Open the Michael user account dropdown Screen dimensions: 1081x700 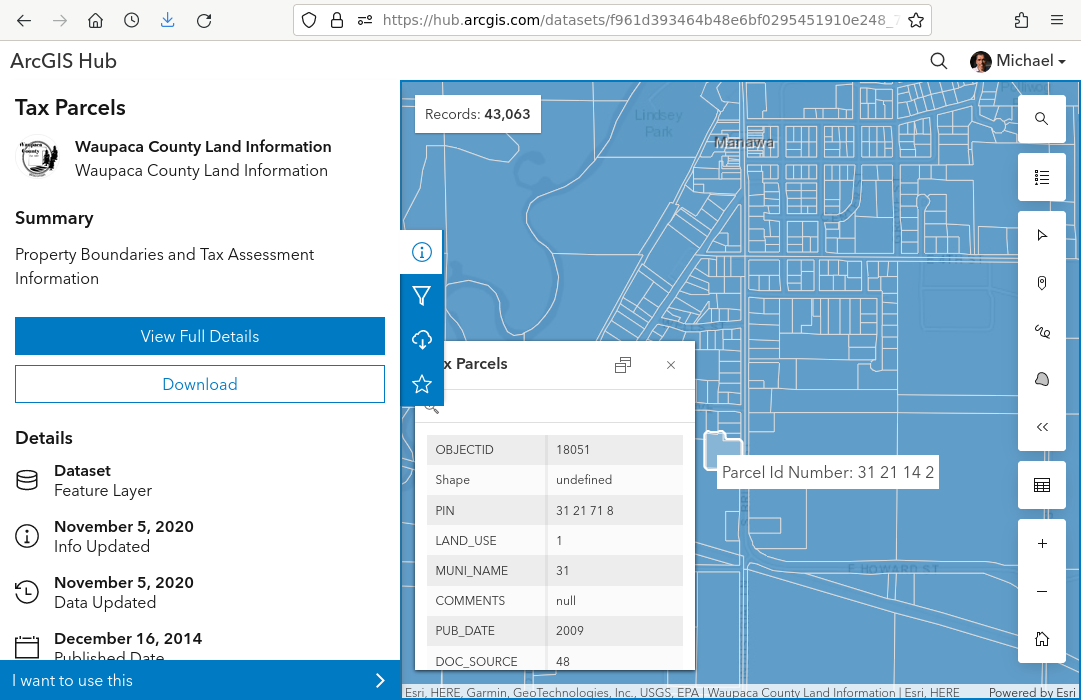[x=1018, y=61]
